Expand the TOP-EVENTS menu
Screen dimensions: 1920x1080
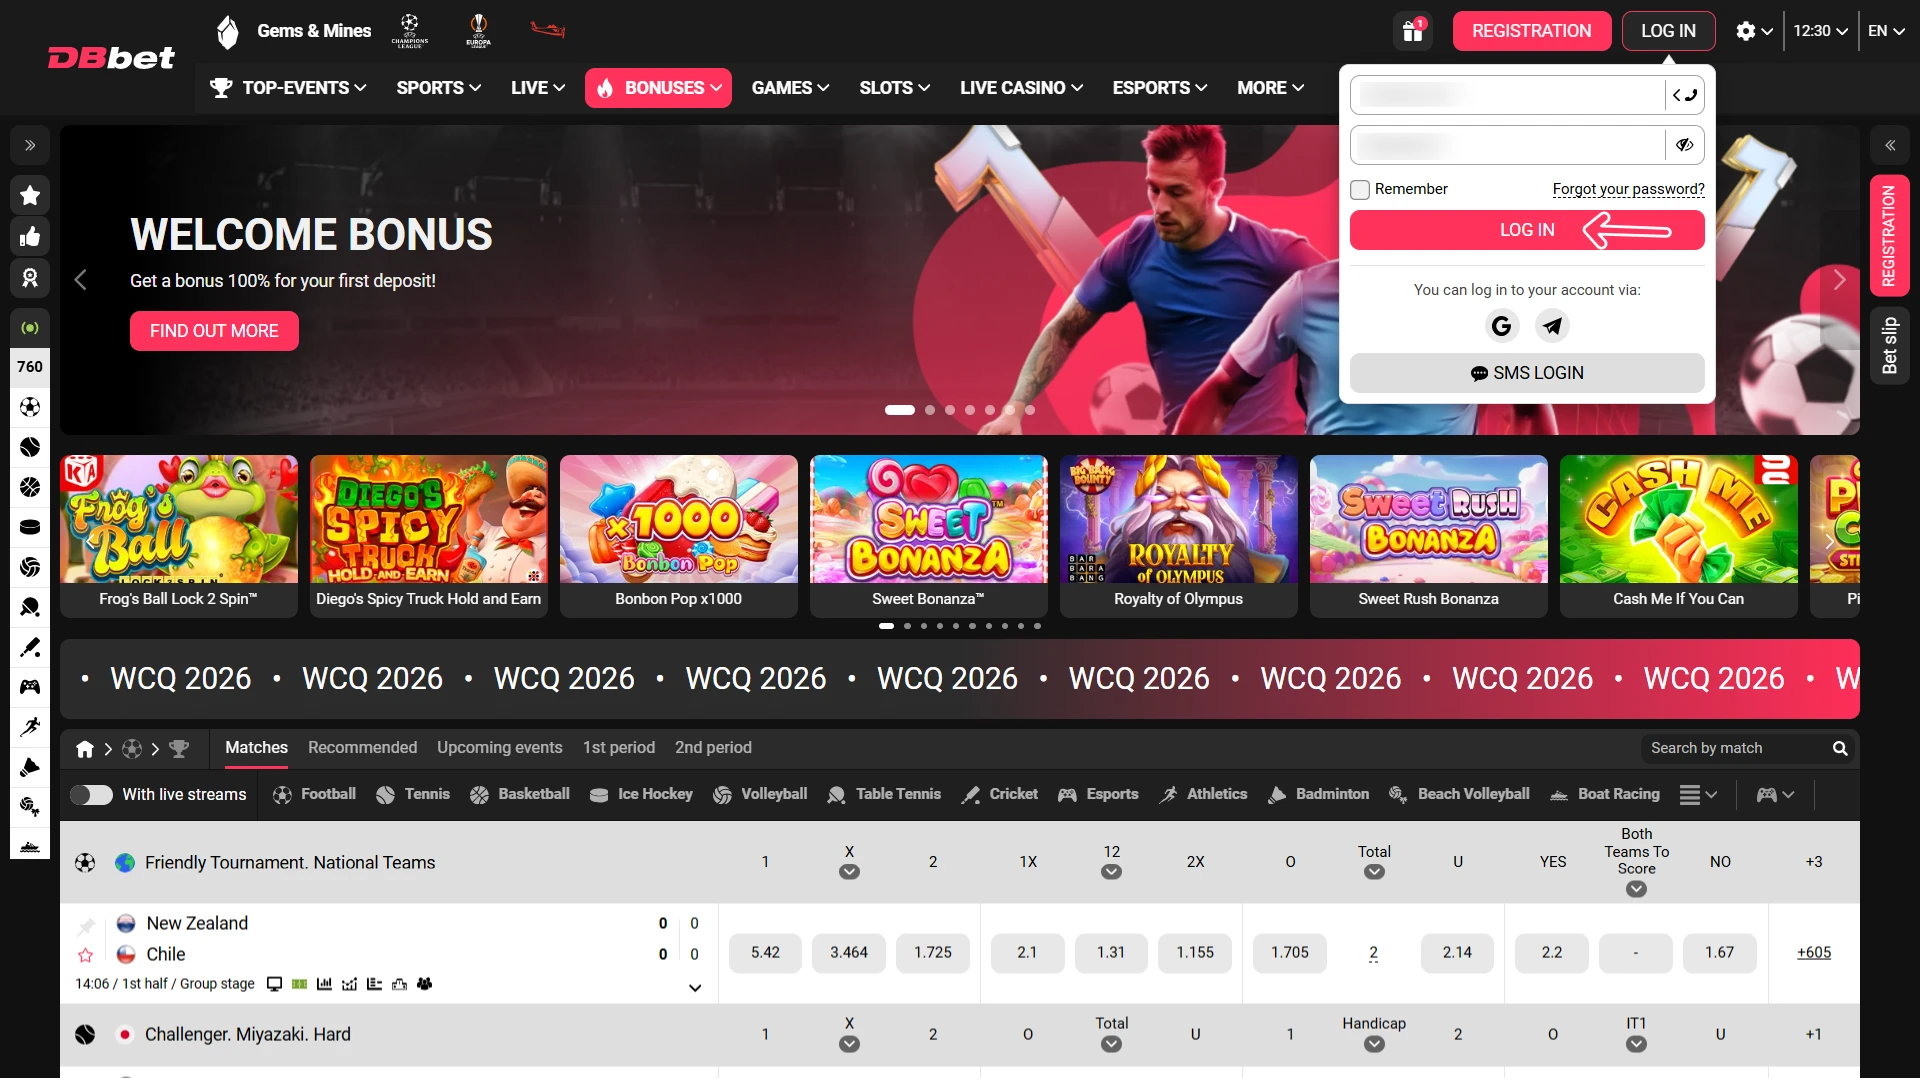pos(288,88)
